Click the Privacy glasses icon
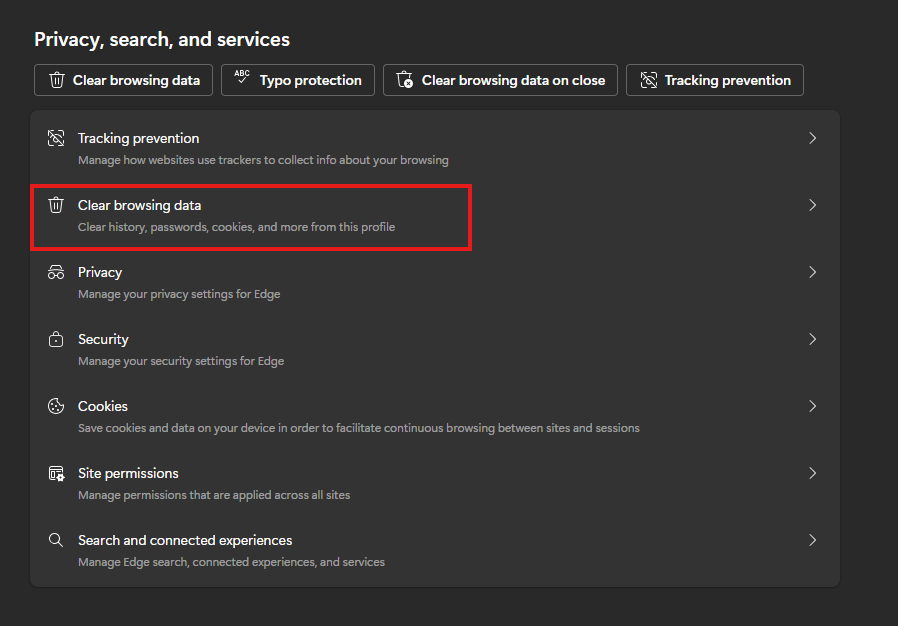Viewport: 898px width, 626px height. pos(57,272)
